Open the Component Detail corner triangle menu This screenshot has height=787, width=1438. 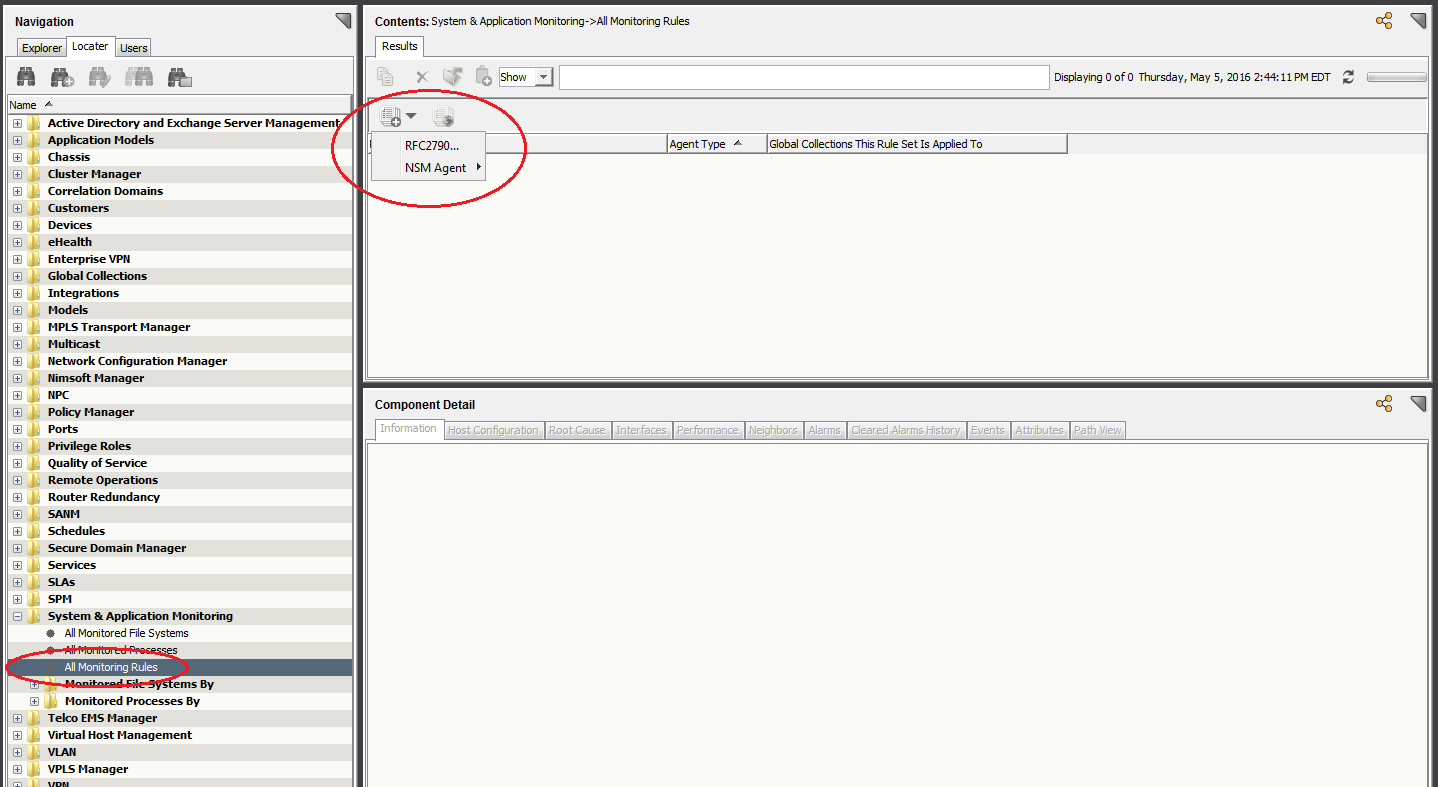pos(1418,404)
